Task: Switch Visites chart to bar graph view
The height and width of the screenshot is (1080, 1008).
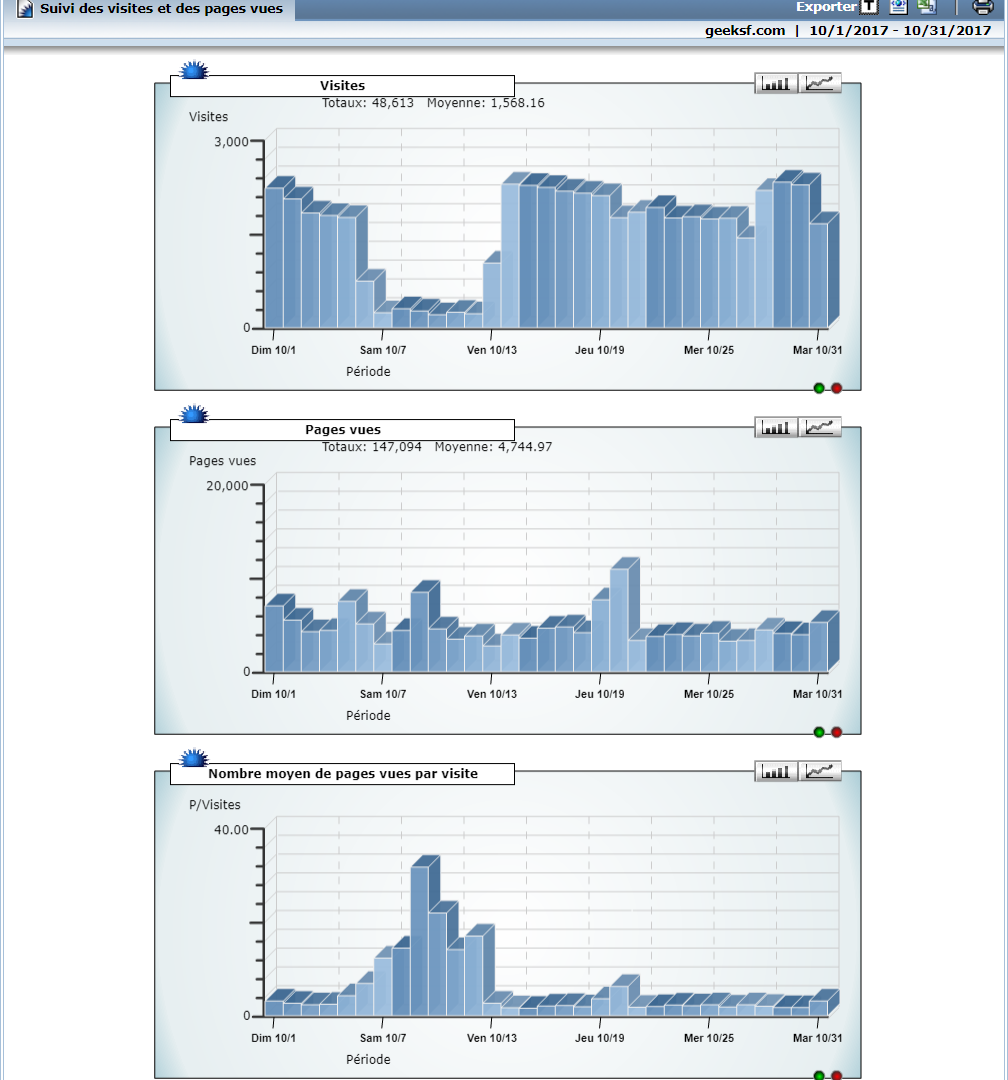Action: point(776,83)
